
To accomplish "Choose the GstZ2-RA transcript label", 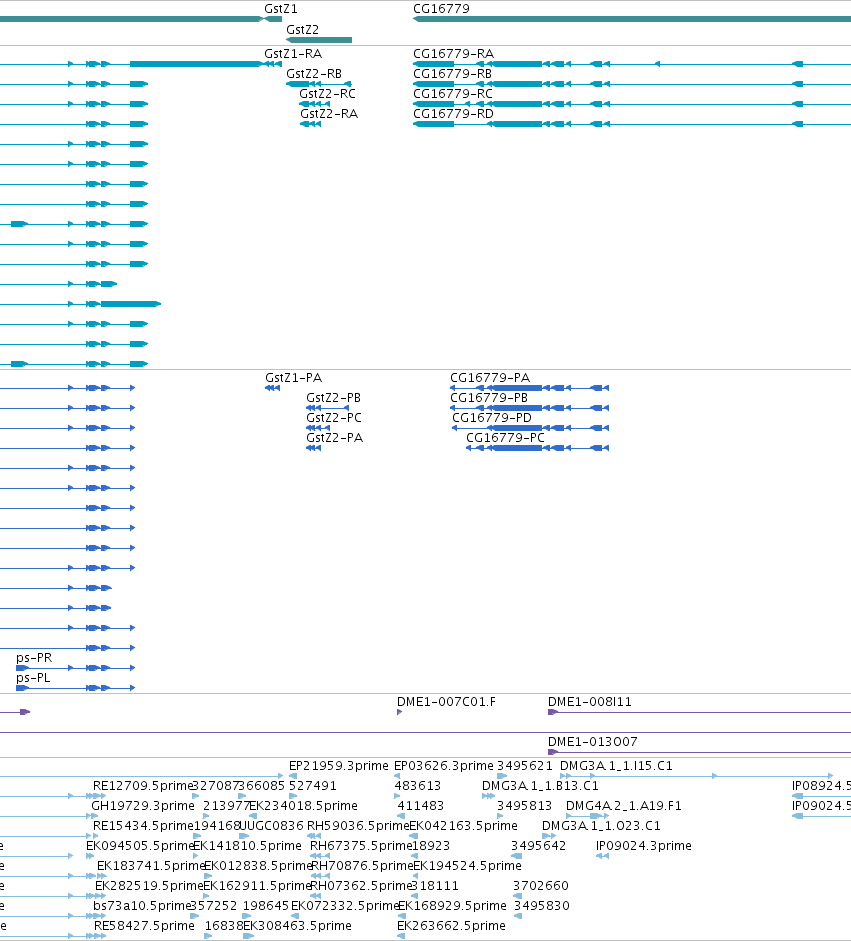I will point(329,114).
